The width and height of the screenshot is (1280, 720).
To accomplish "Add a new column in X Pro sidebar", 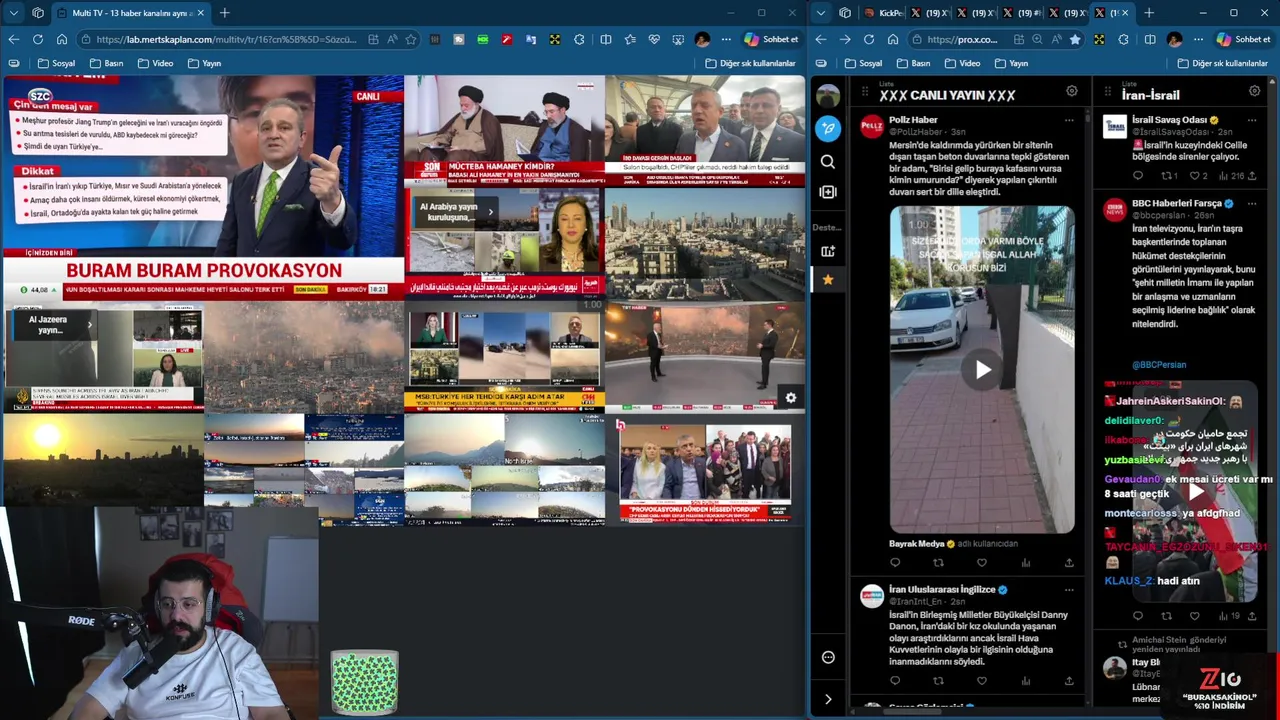I will click(828, 192).
